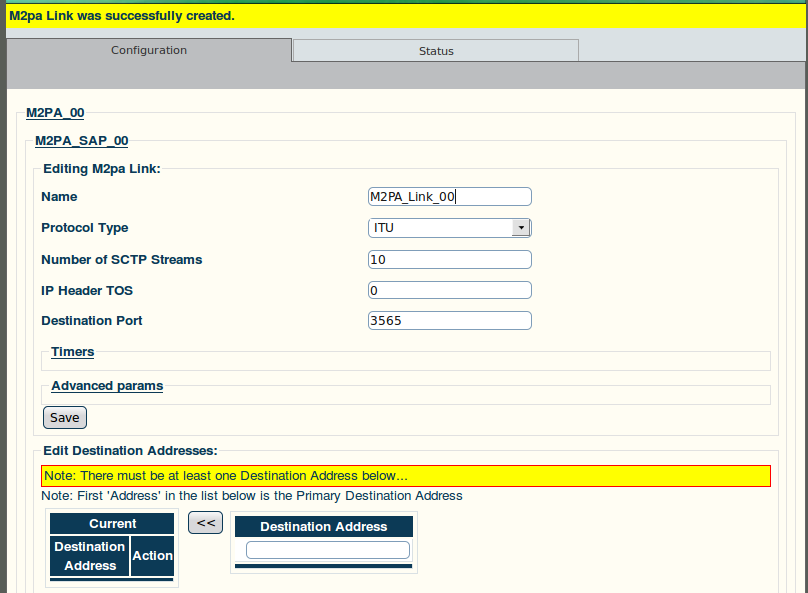The width and height of the screenshot is (808, 593).
Task: Click the yellow Destination Address note
Action: click(x=406, y=476)
